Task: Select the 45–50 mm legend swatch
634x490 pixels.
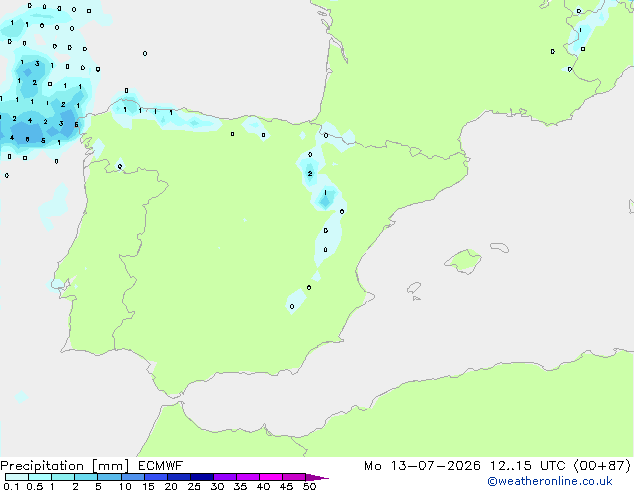Action: click(x=294, y=477)
